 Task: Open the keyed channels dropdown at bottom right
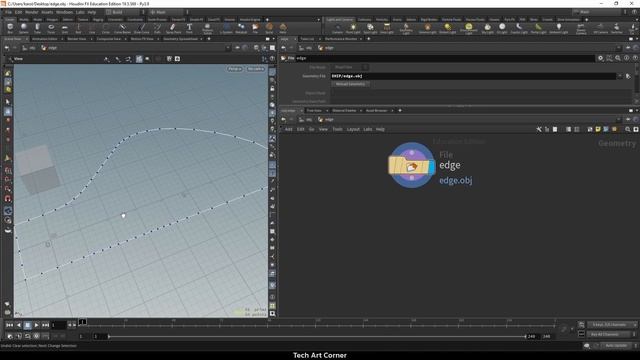(x=611, y=325)
